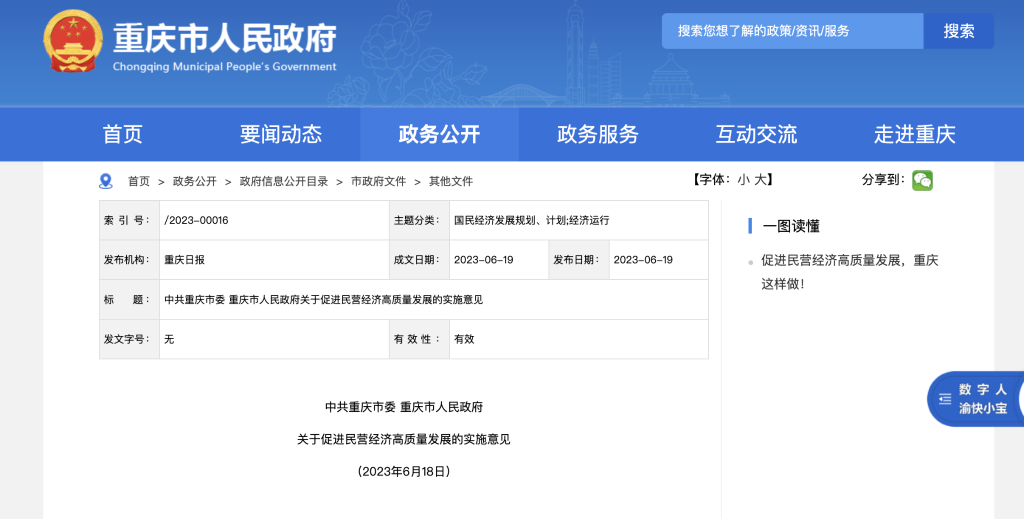The width and height of the screenshot is (1024, 519).
Task: Go to the 要闻动态 tab
Action: pyautogui.click(x=281, y=134)
